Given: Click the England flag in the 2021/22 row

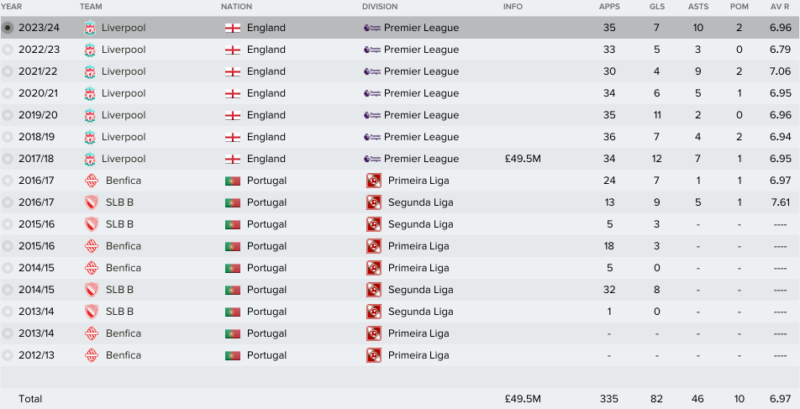Looking at the screenshot, I should [x=233, y=72].
